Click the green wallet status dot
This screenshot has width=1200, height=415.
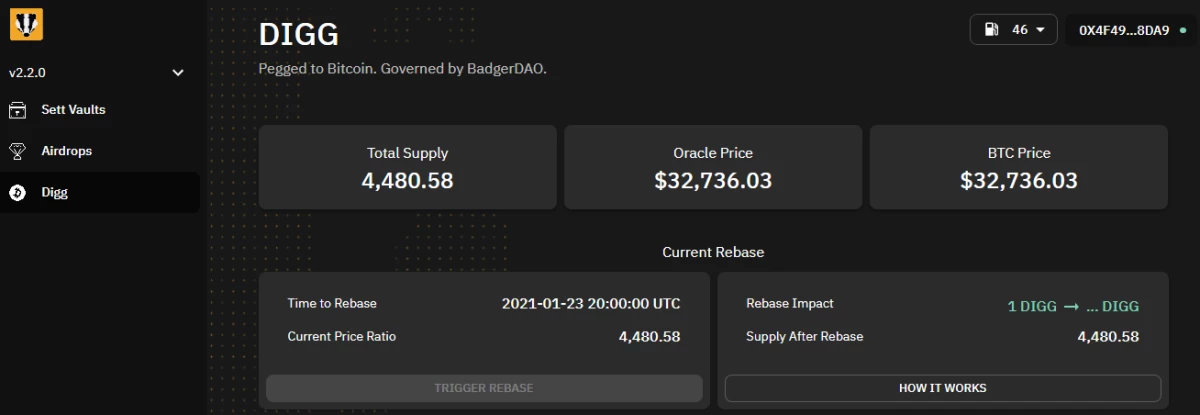(1183, 30)
